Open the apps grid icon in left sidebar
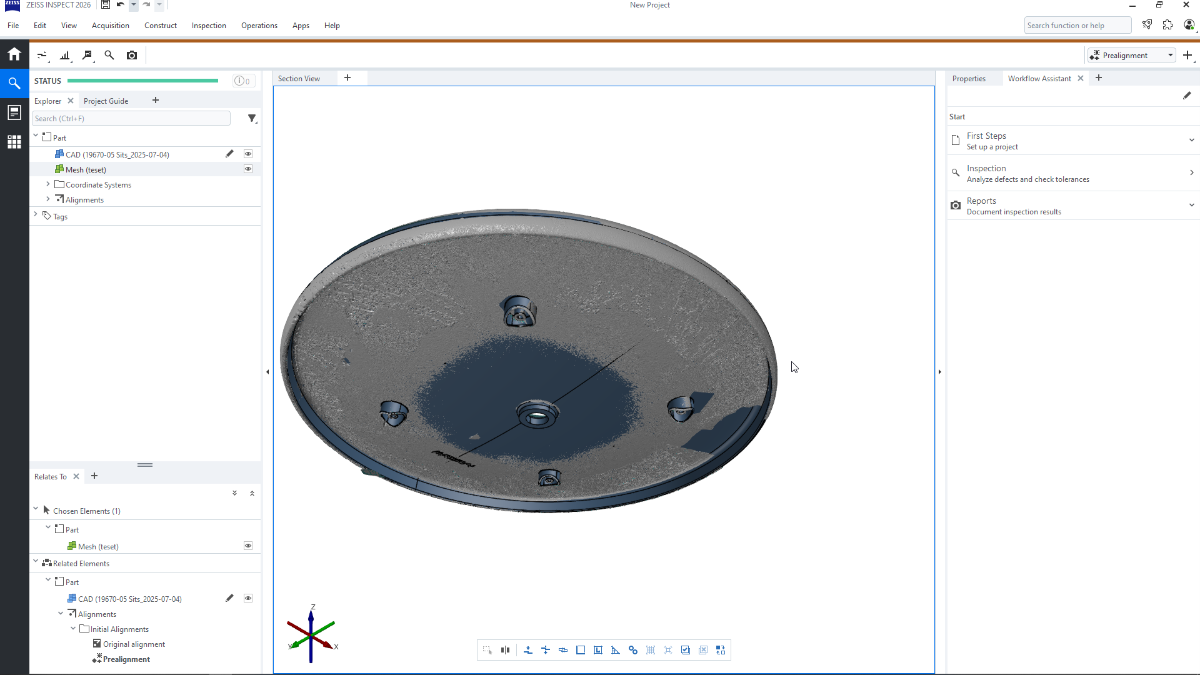1200x675 pixels. click(14, 142)
